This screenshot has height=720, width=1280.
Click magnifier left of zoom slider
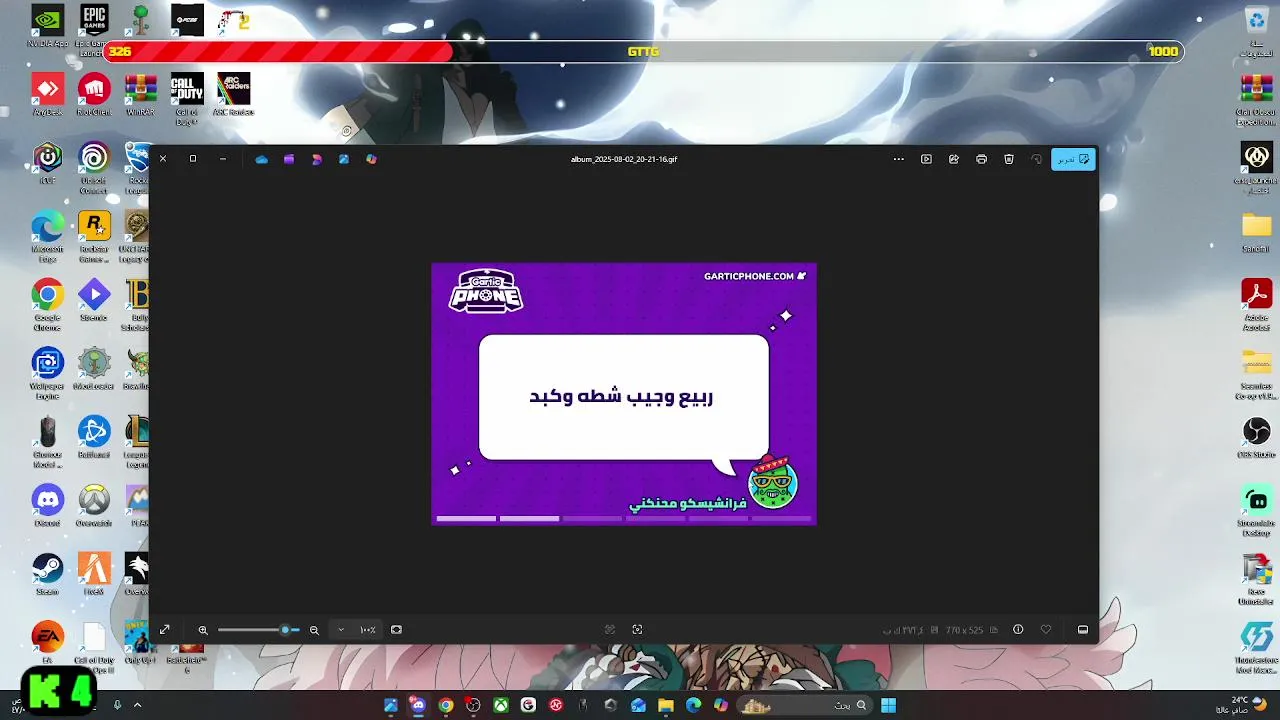tap(203, 630)
